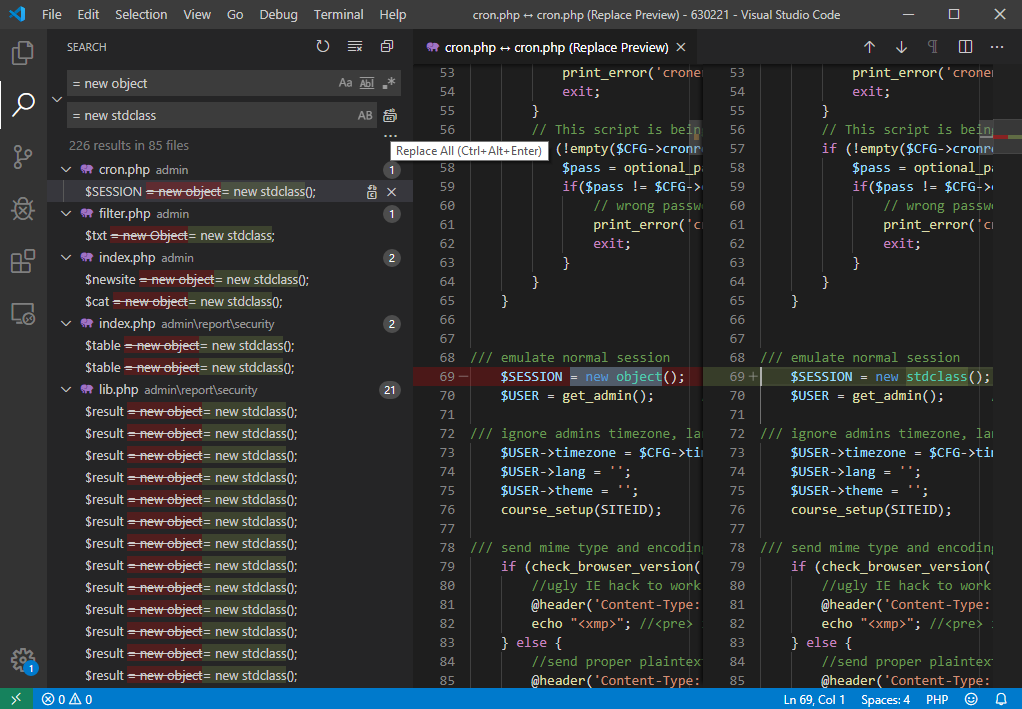Open the Terminal menu
The image size is (1022, 709).
click(x=338, y=15)
